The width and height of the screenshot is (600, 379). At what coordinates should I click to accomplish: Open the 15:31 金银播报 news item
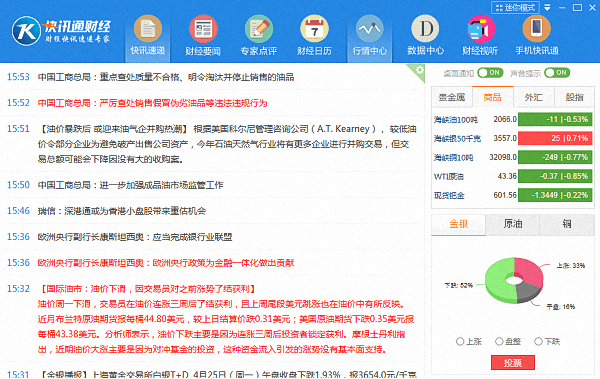[227, 374]
